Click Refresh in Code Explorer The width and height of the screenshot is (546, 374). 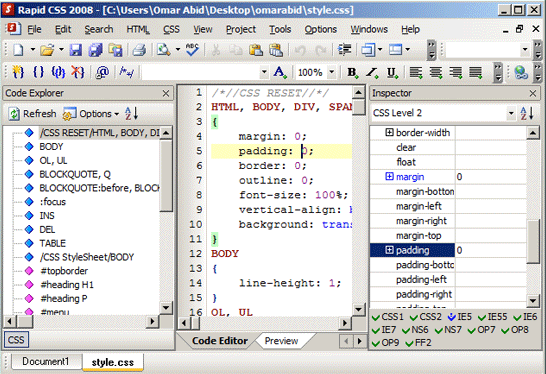point(32,114)
